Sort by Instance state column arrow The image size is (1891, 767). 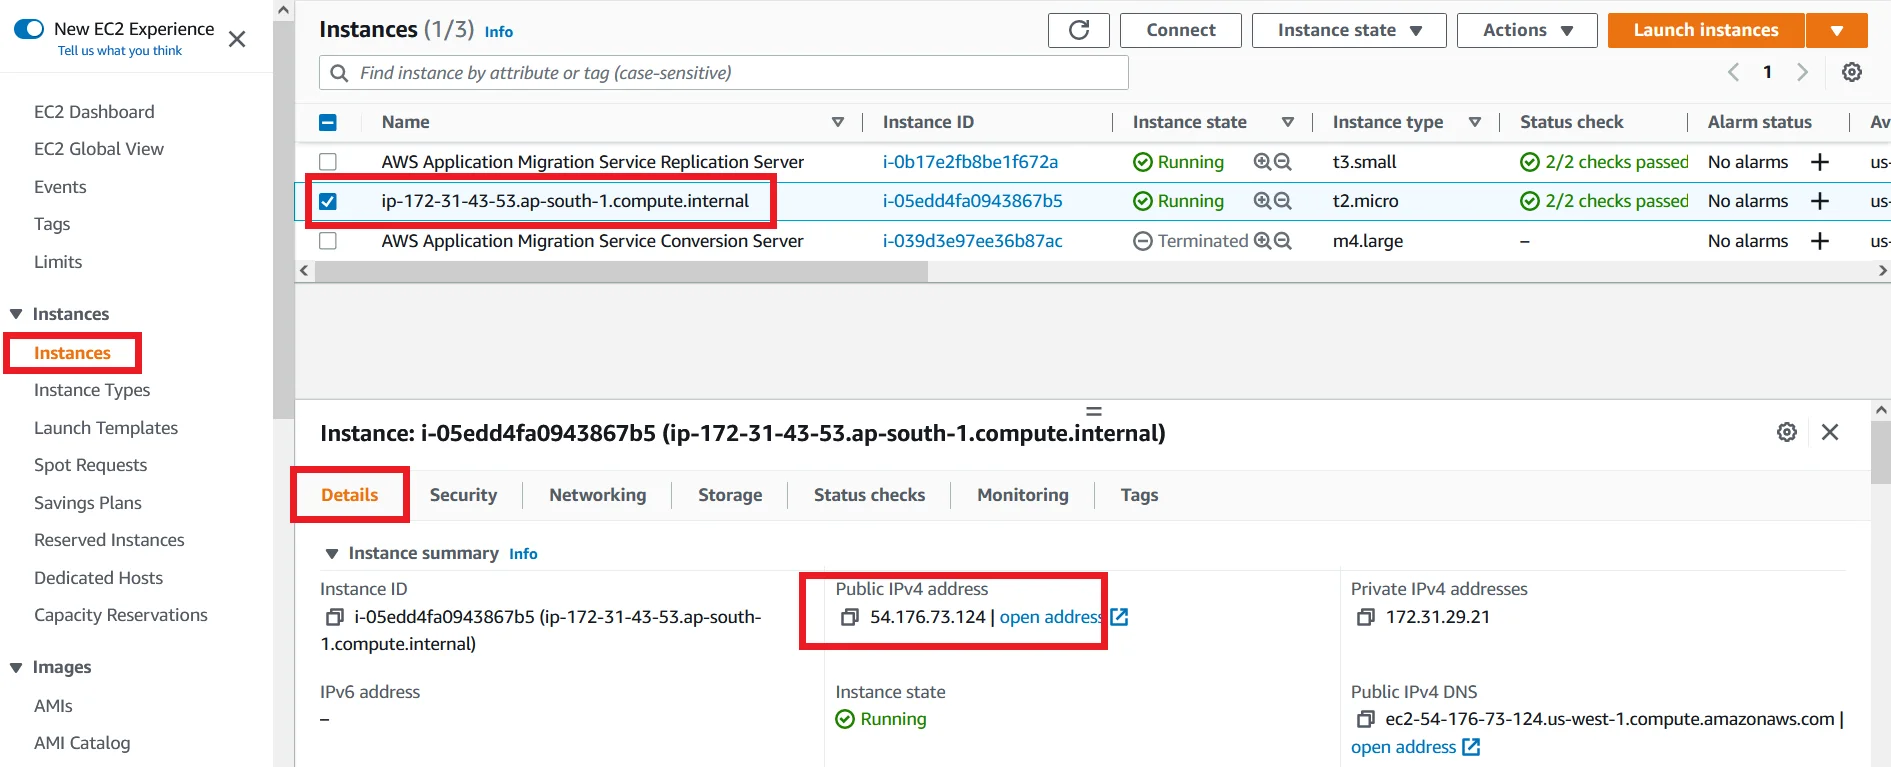pos(1288,122)
